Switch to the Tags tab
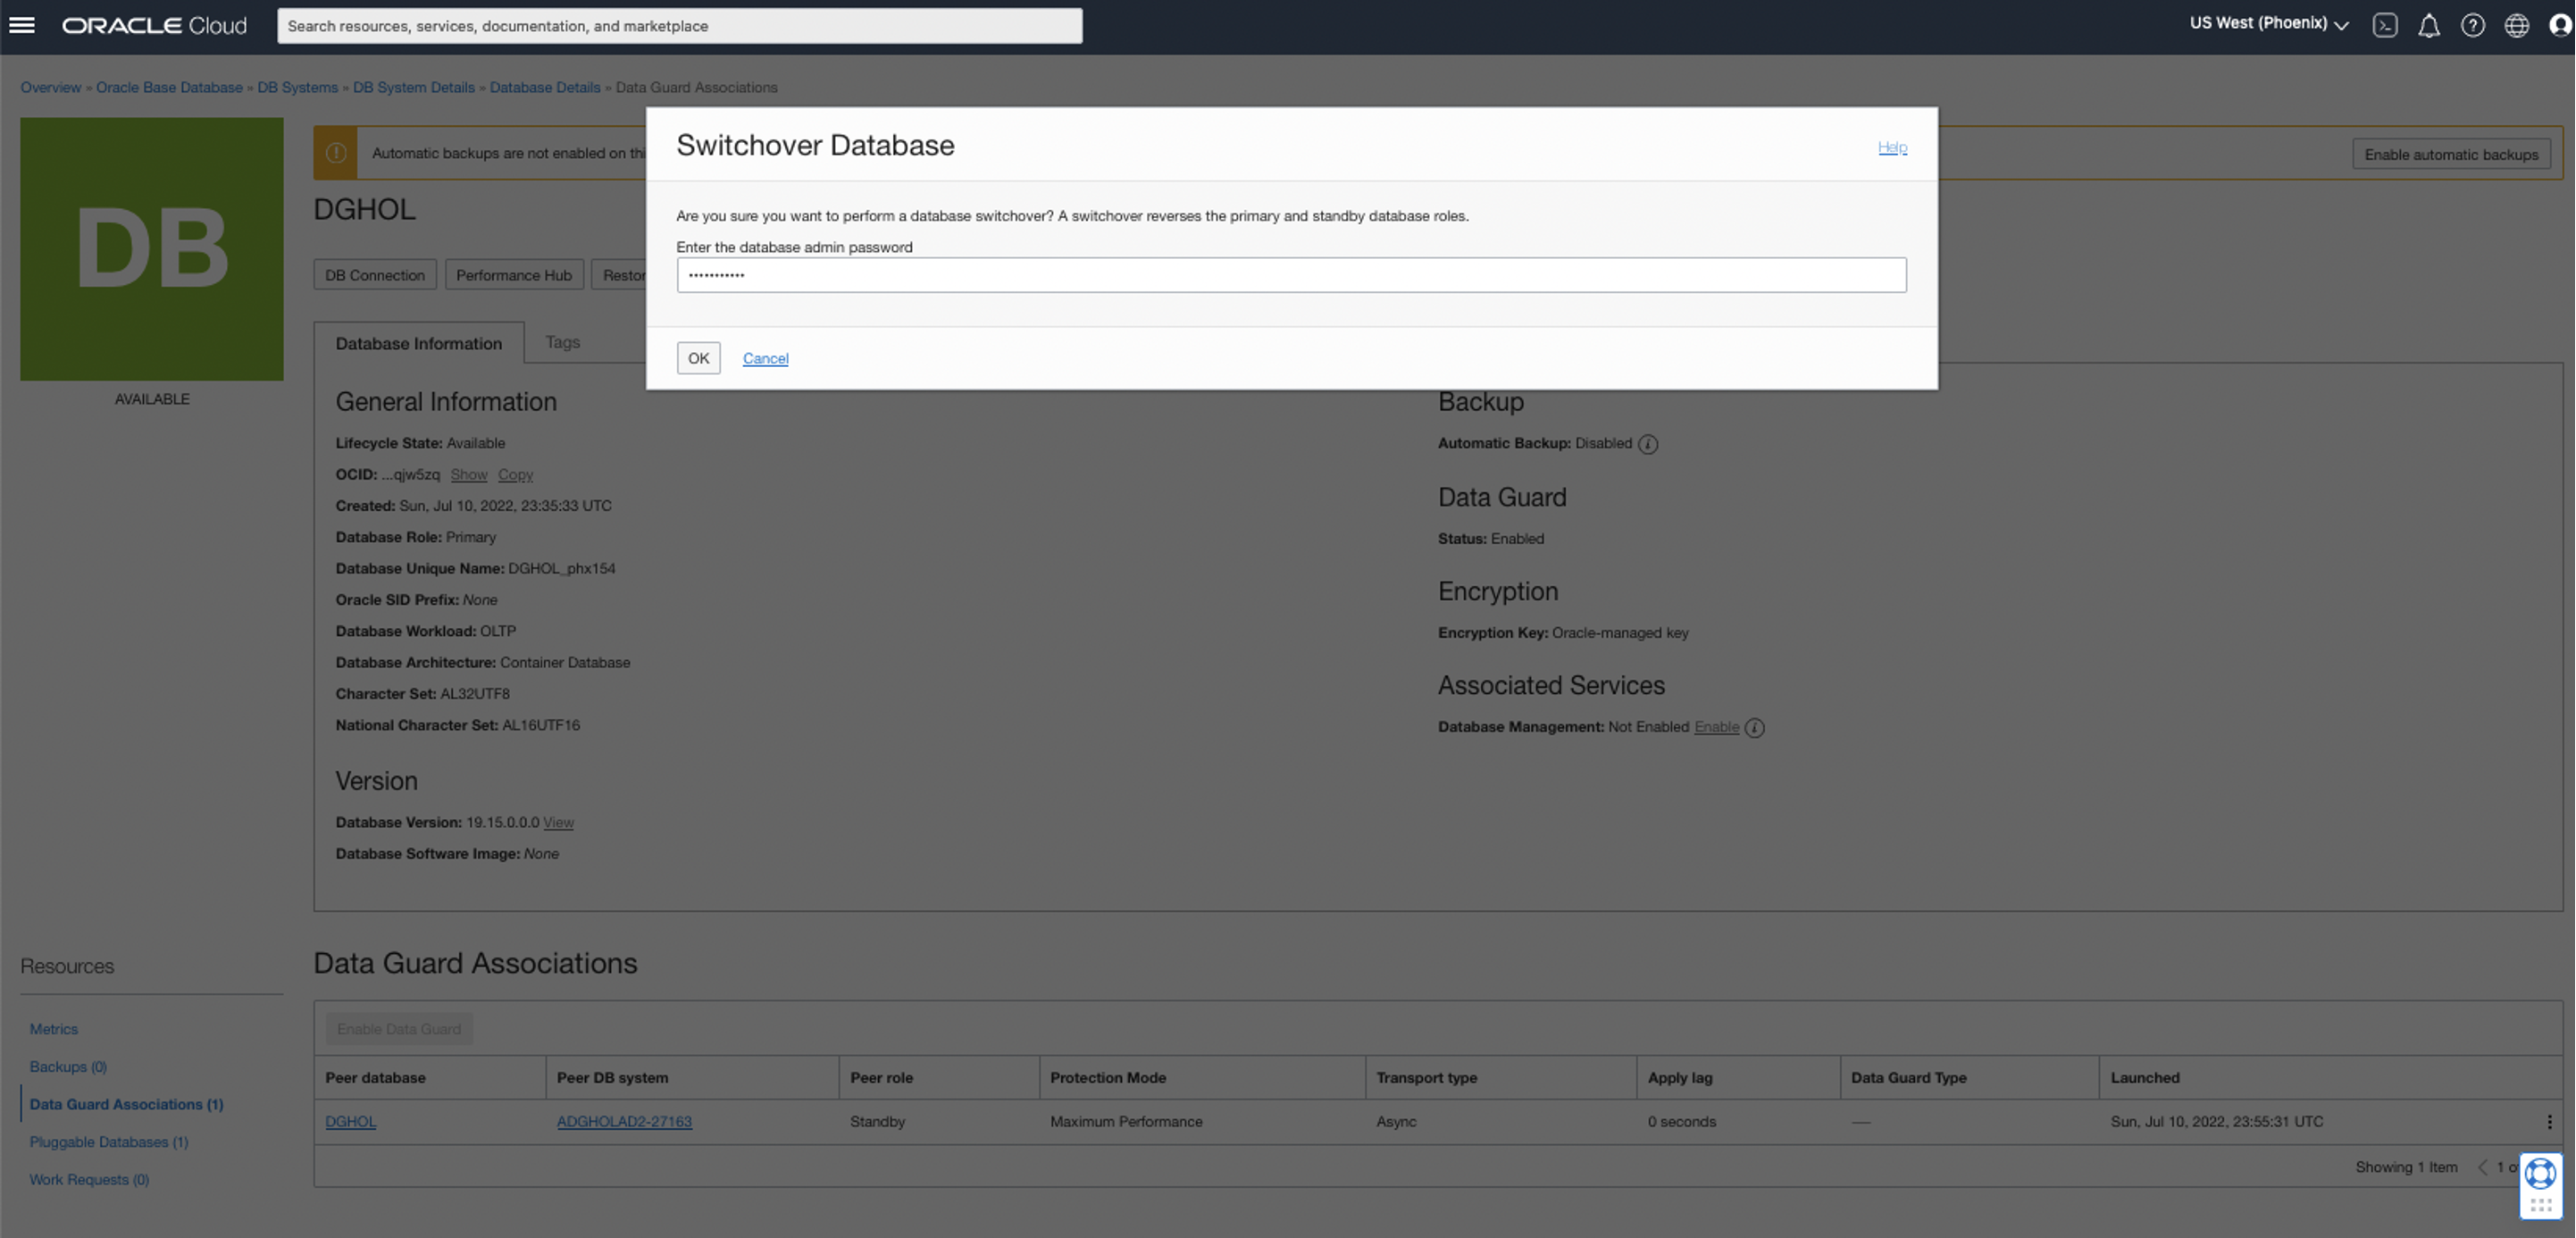2576x1238 pixels. tap(562, 342)
